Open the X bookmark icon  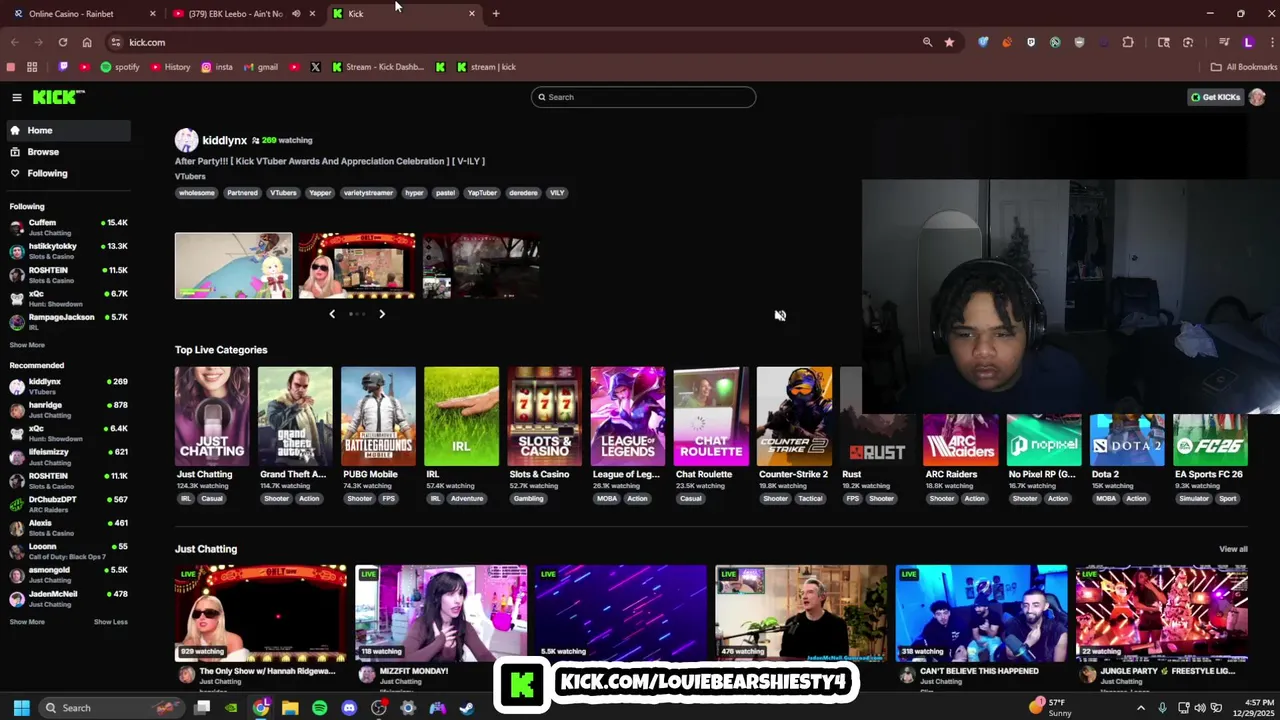(x=315, y=67)
